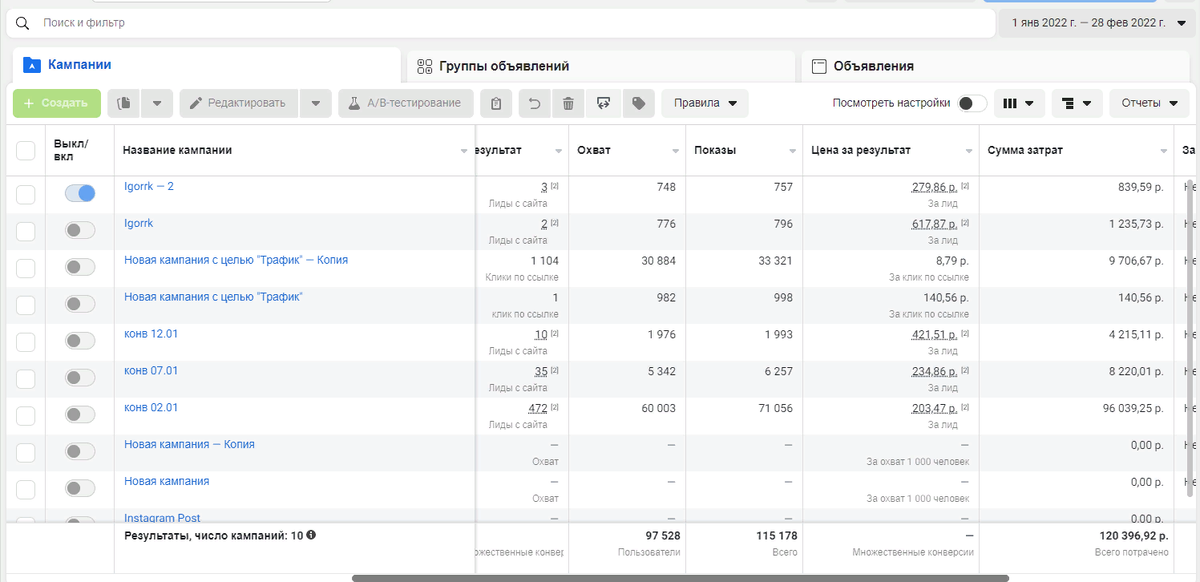Click the ad sets grid icon
1200x582 pixels.
(x=424, y=66)
